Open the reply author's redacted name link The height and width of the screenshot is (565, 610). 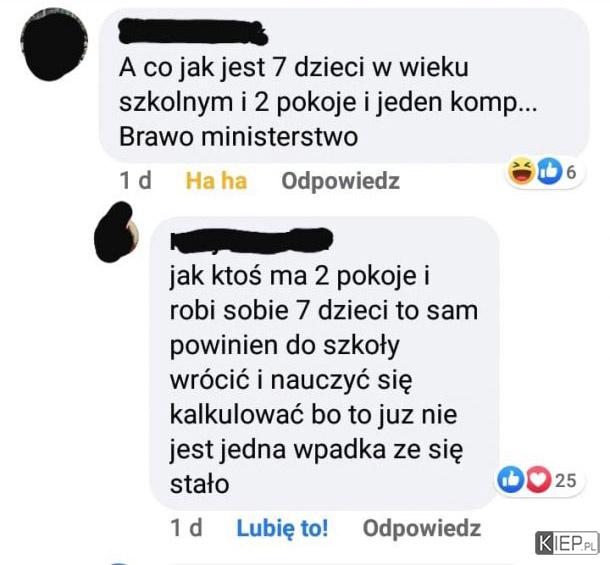click(x=251, y=240)
